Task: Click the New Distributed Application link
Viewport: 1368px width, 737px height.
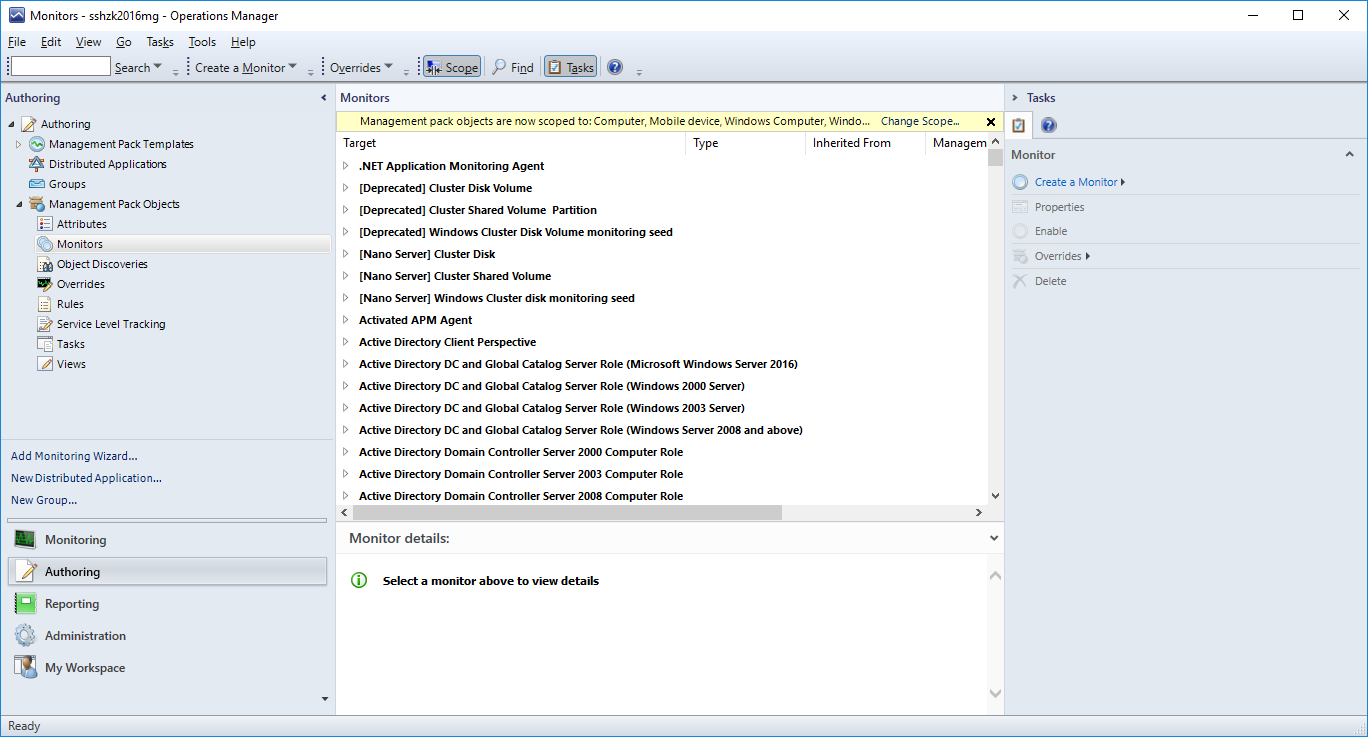Action: click(86, 478)
